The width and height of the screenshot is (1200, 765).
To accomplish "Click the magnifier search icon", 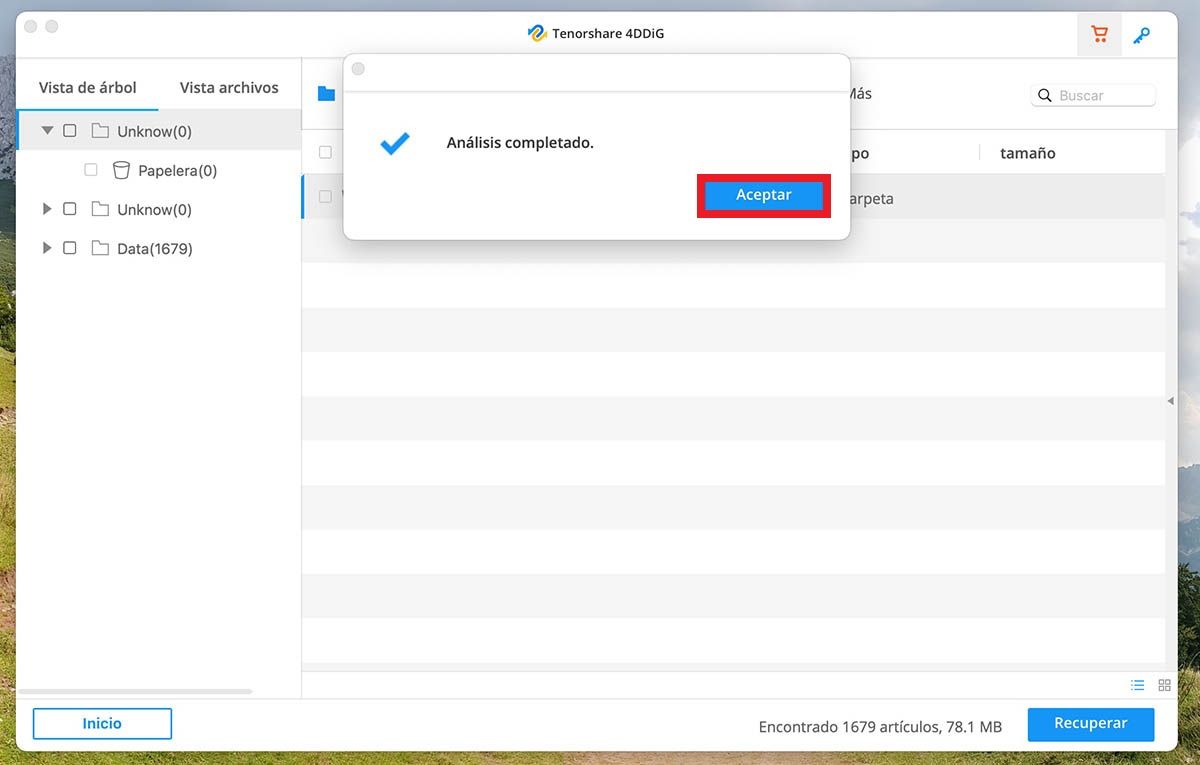I will tap(1045, 96).
